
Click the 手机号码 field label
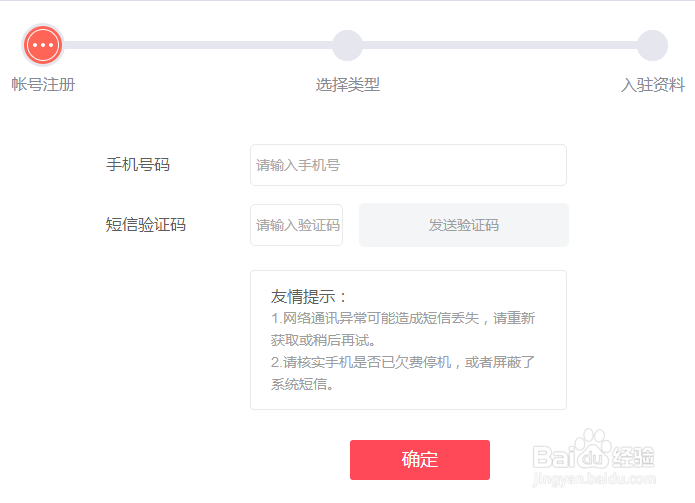pos(138,165)
